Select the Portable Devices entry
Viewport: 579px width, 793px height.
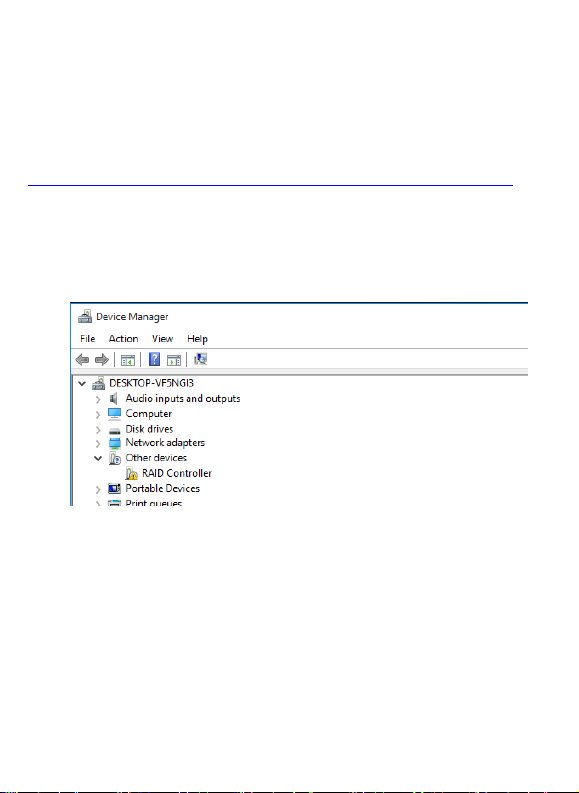162,489
